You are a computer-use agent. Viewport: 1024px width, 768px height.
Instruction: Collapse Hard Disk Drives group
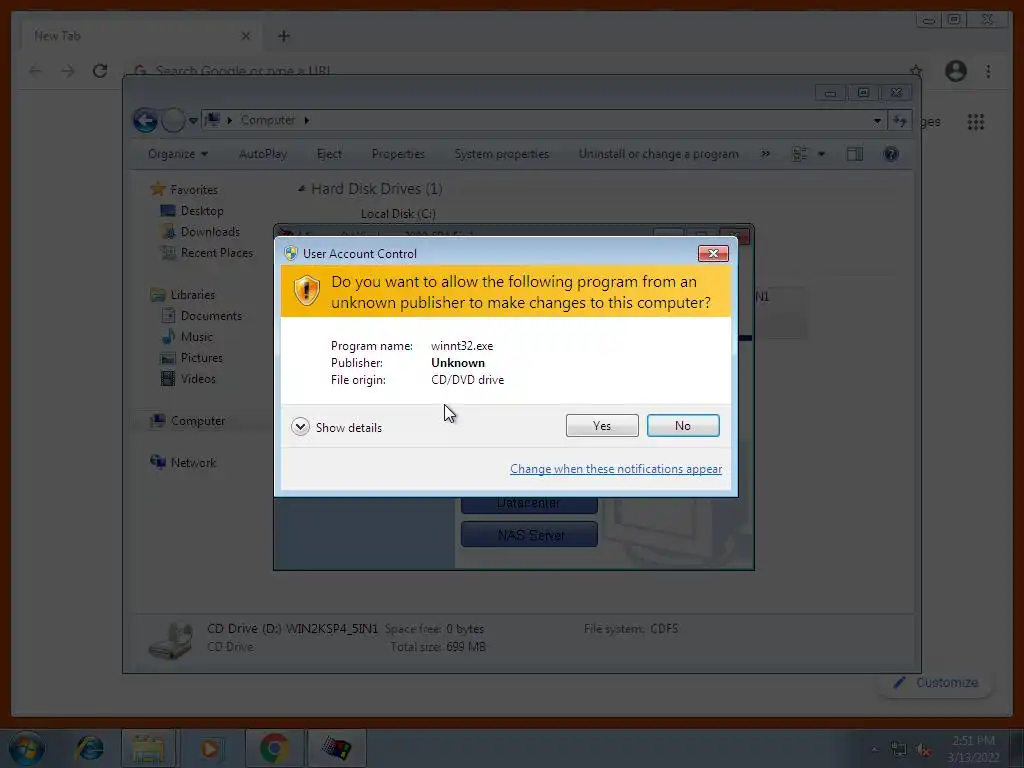click(x=301, y=189)
